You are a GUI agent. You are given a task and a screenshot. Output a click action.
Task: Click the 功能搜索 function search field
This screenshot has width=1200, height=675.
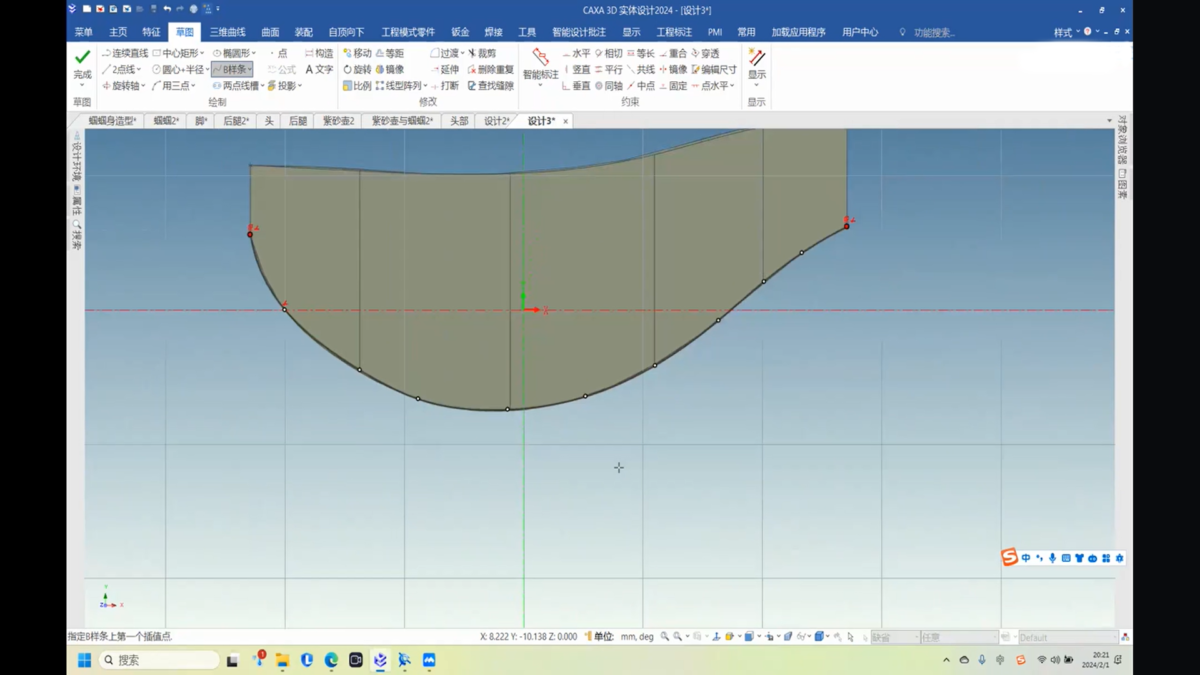click(933, 32)
